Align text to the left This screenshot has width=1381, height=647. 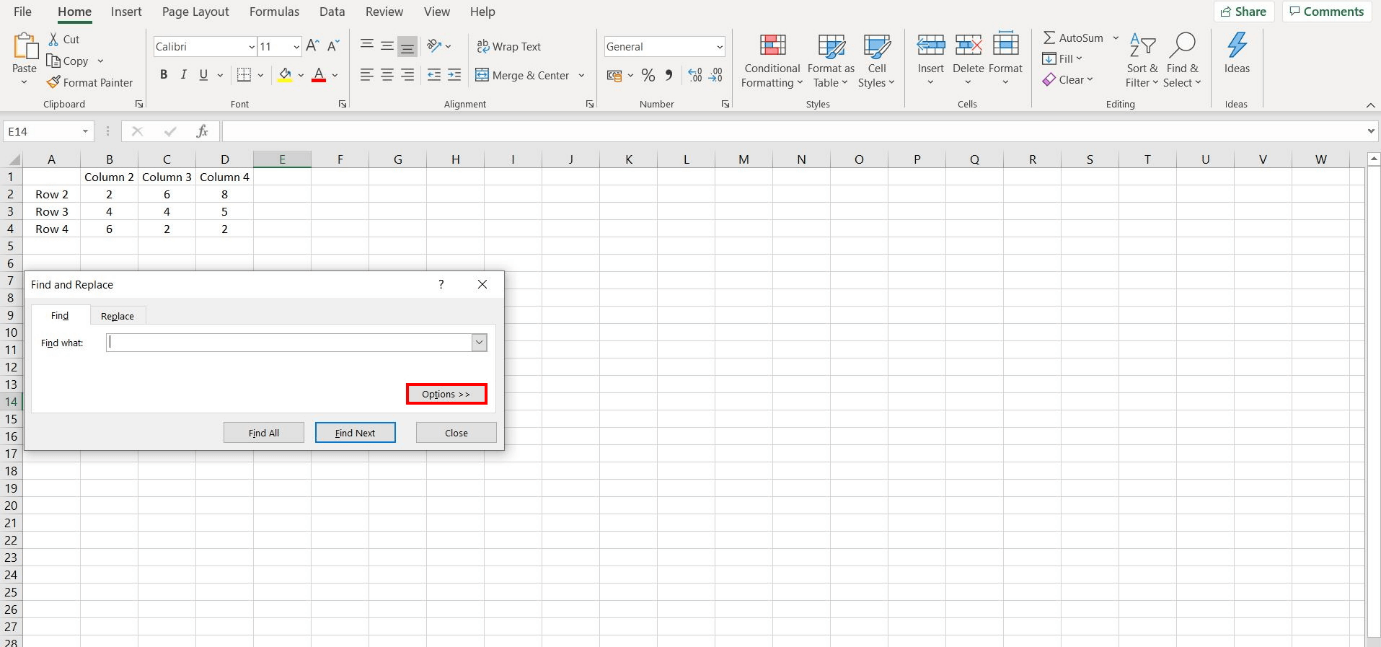click(x=367, y=75)
